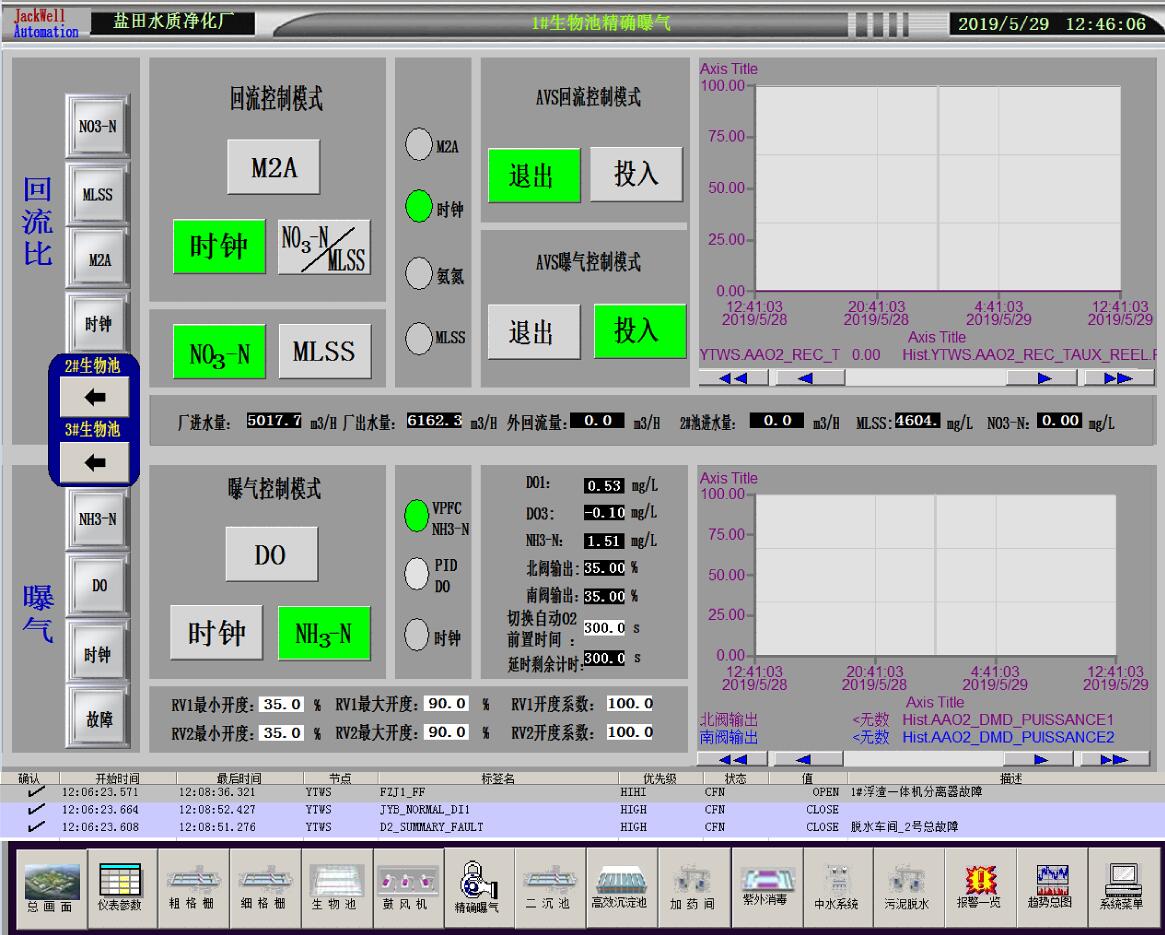1165x935 pixels.
Task: Slide the upper trend chart time scrollbar
Action: click(x=925, y=378)
